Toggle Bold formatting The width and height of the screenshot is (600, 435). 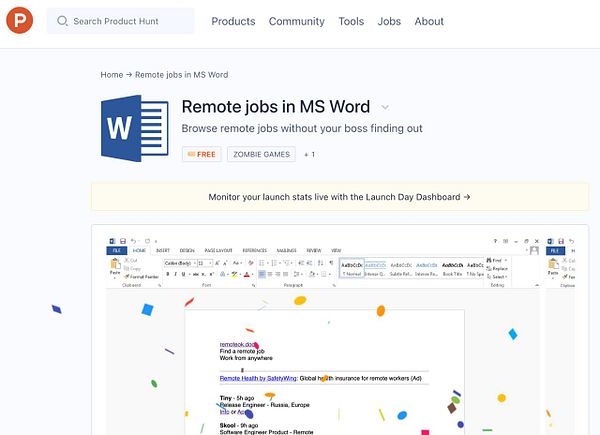tap(168, 274)
